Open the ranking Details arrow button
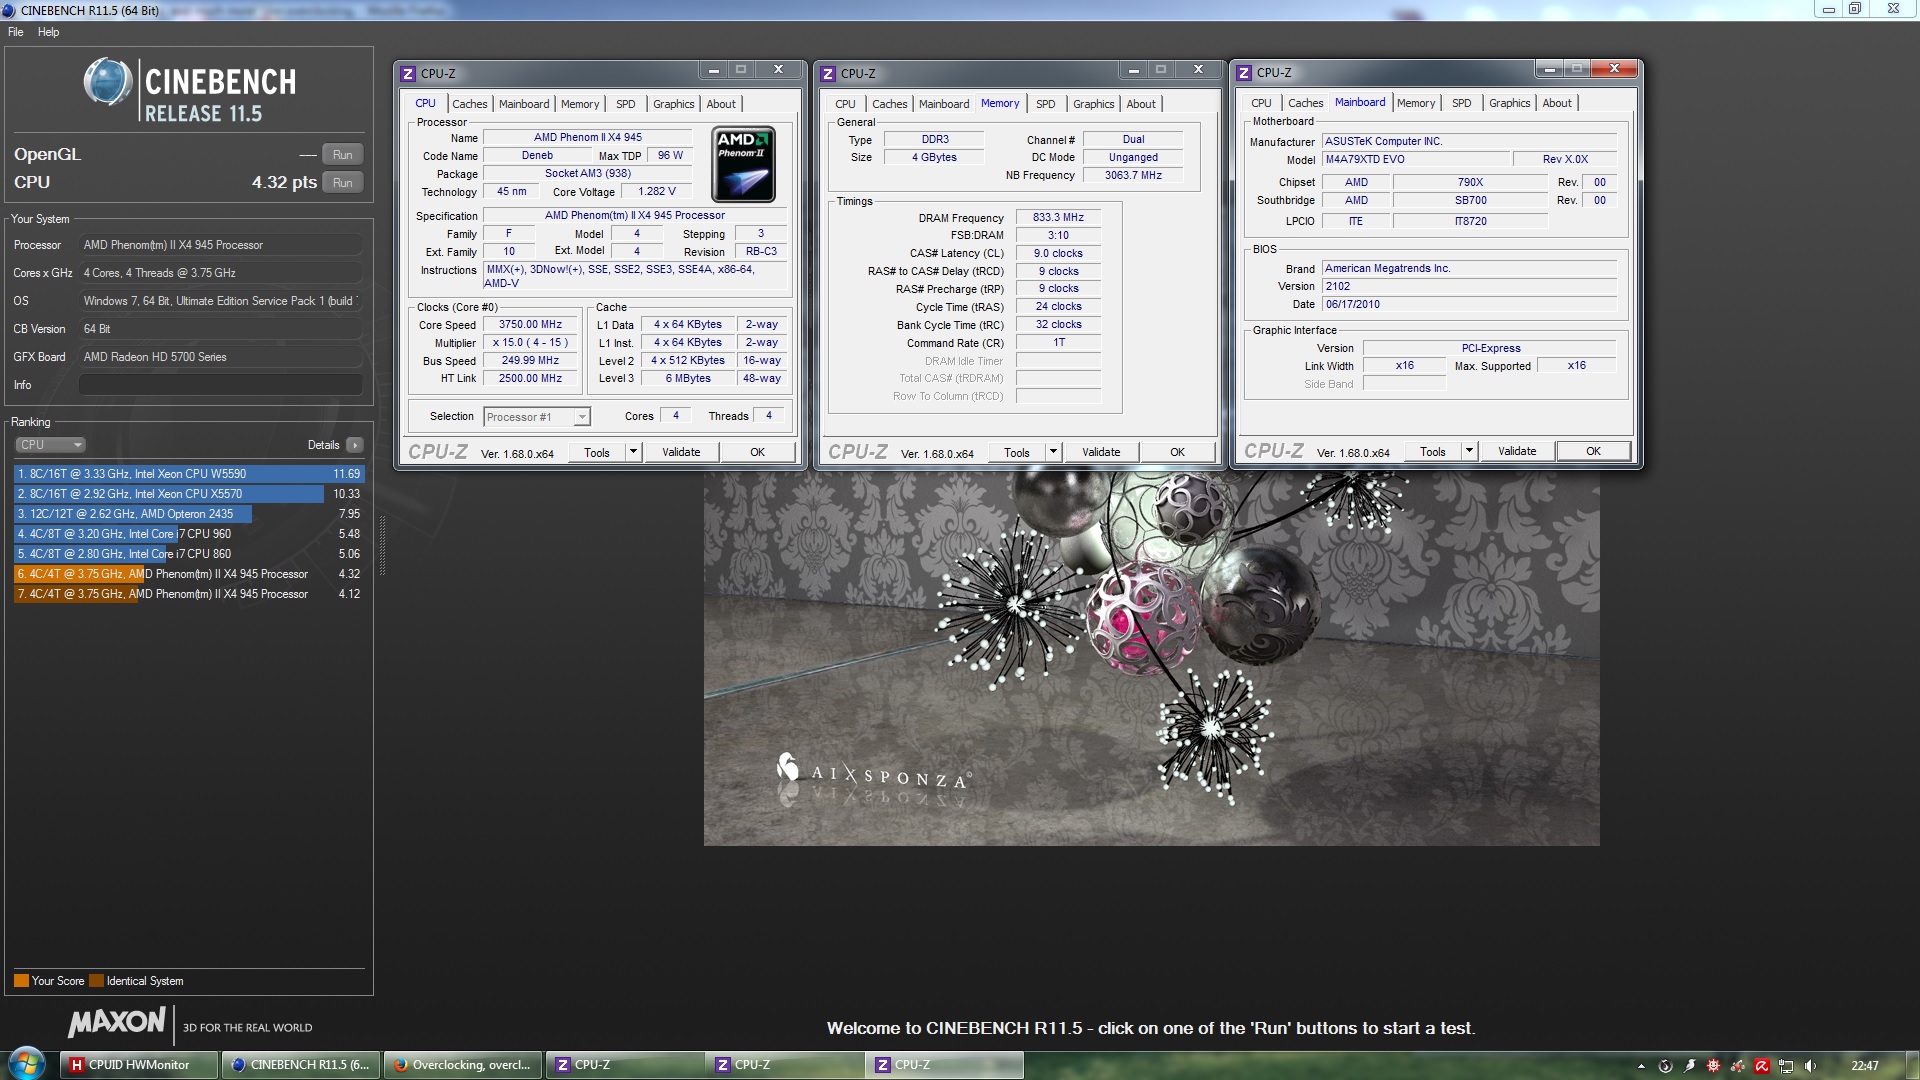 click(355, 445)
